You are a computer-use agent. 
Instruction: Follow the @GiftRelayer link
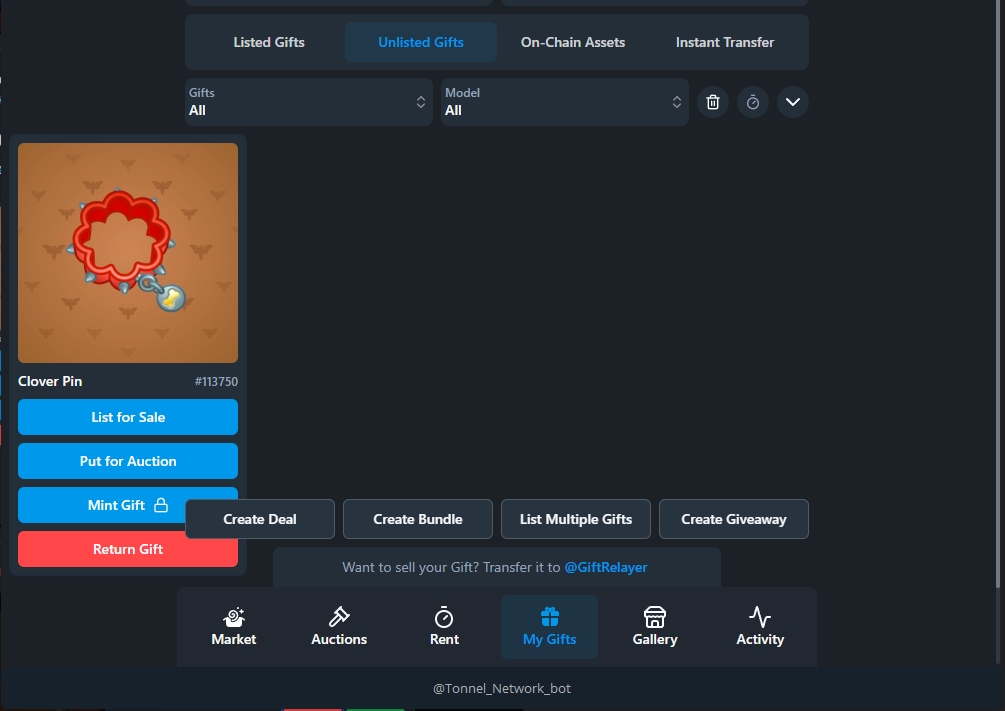(x=606, y=567)
